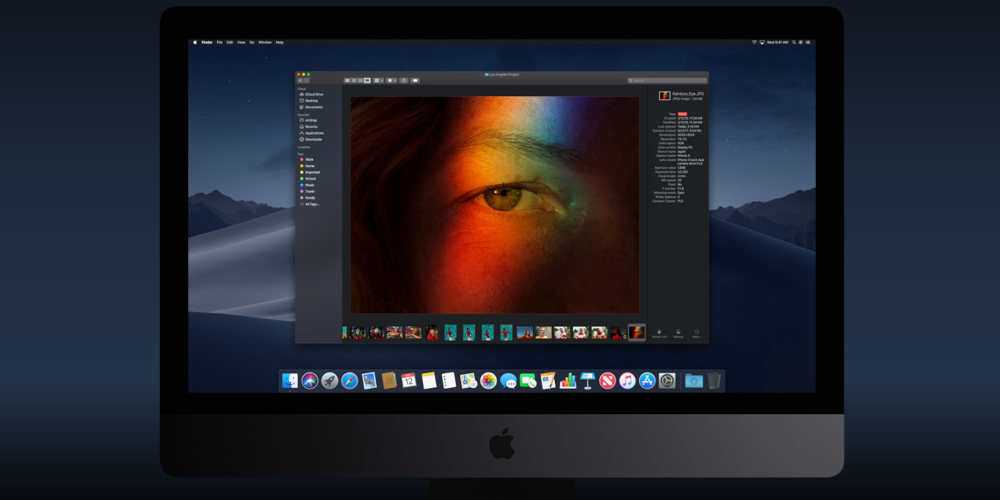Open the Action gear dropdown menu
This screenshot has height=500, width=1000.
(392, 80)
